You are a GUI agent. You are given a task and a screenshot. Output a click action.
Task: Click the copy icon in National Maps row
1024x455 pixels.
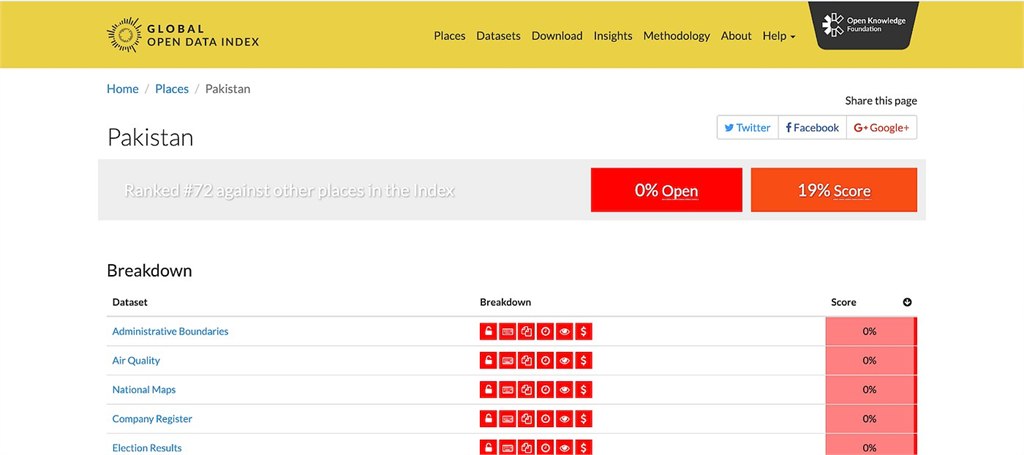[526, 390]
